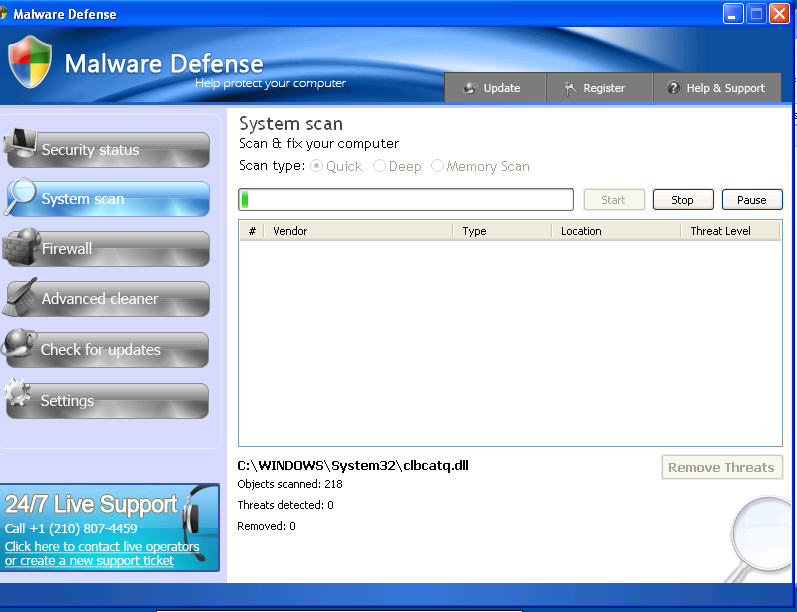Click 'Click here to contact live operators' link
The height and width of the screenshot is (612, 797).
click(x=102, y=546)
